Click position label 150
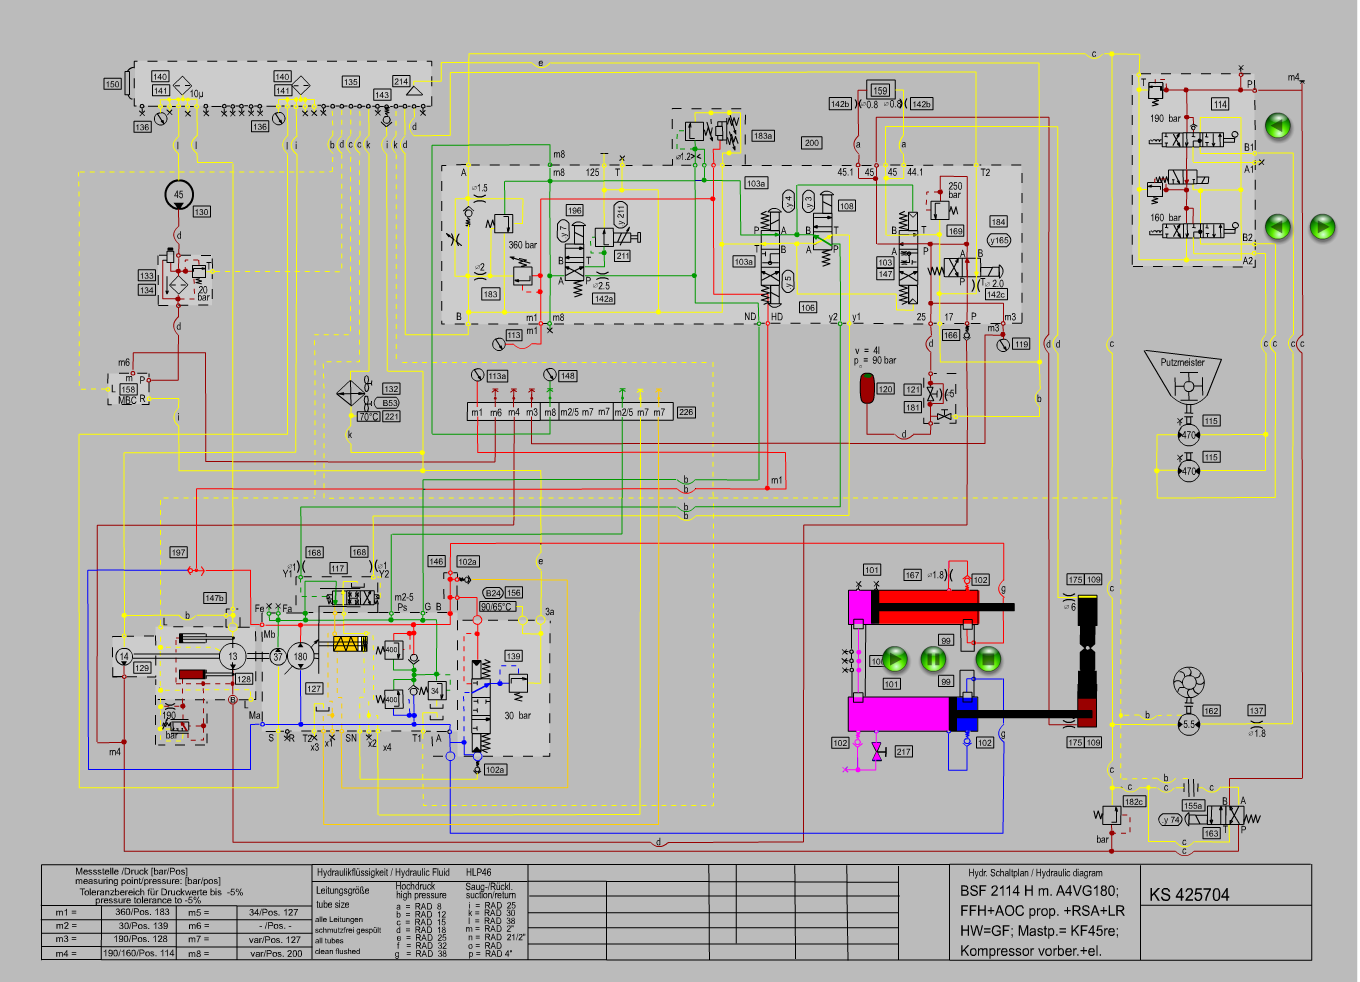The height and width of the screenshot is (982, 1360). pos(113,84)
